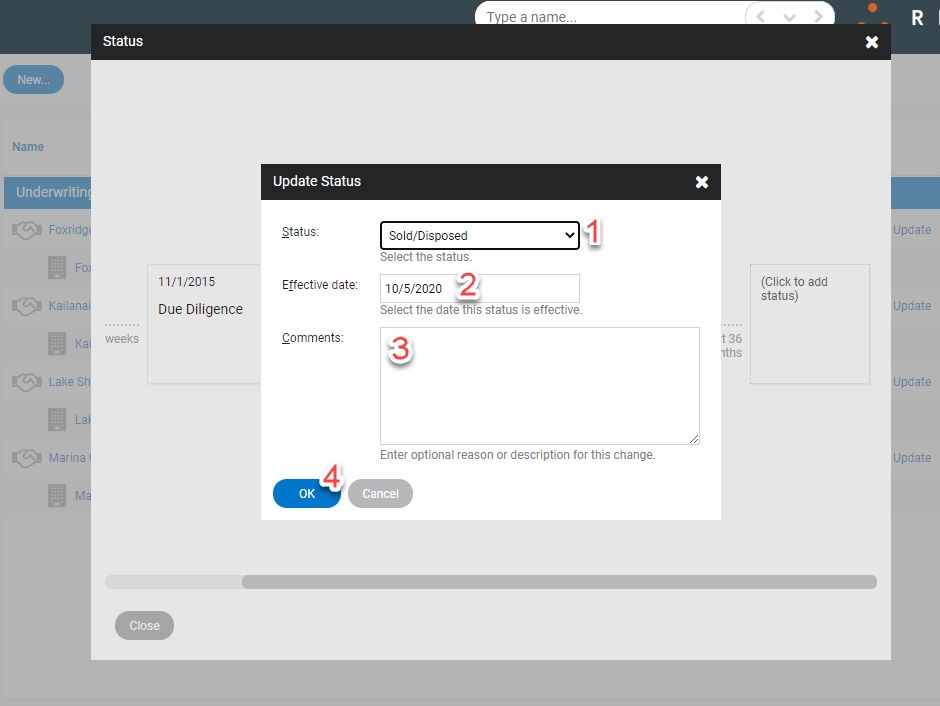Open the Foxridge deal name
The image size is (940, 706).
point(70,230)
